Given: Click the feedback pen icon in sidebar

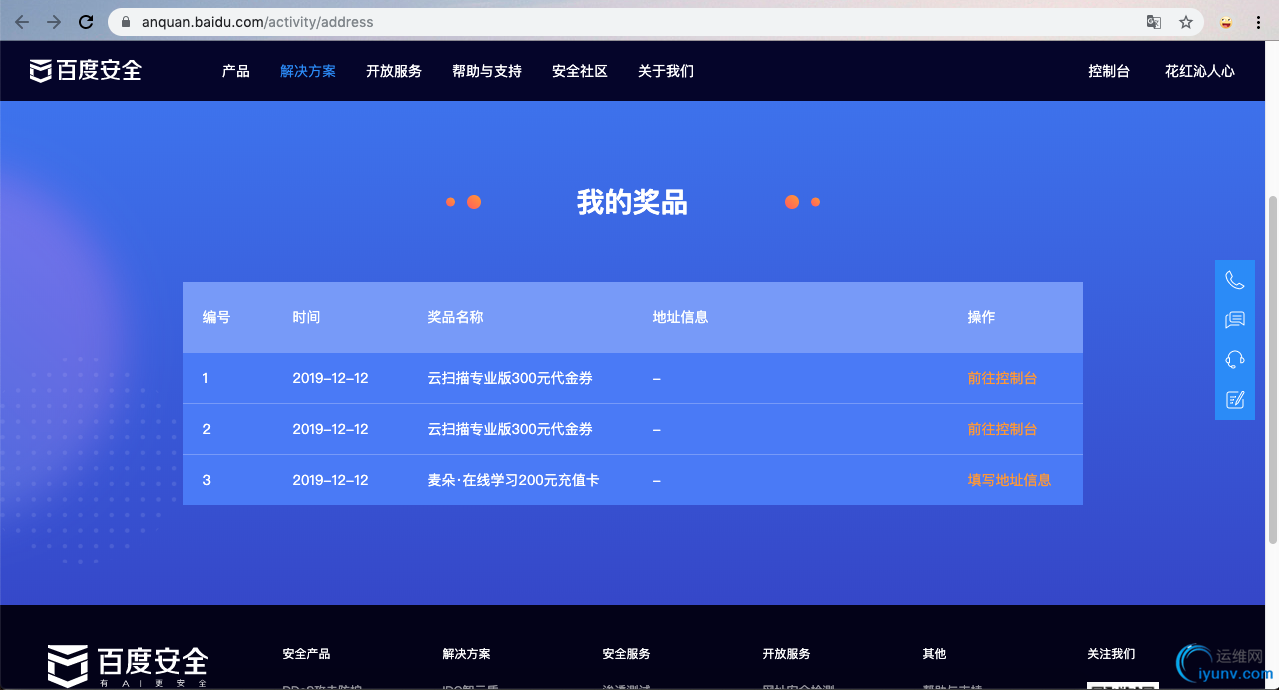Looking at the screenshot, I should click(1234, 399).
